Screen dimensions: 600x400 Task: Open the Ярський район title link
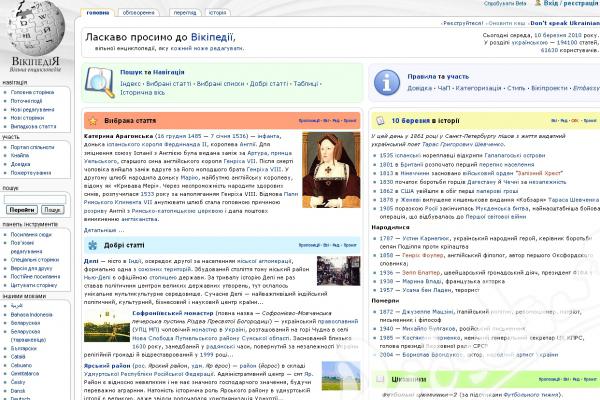(107, 366)
